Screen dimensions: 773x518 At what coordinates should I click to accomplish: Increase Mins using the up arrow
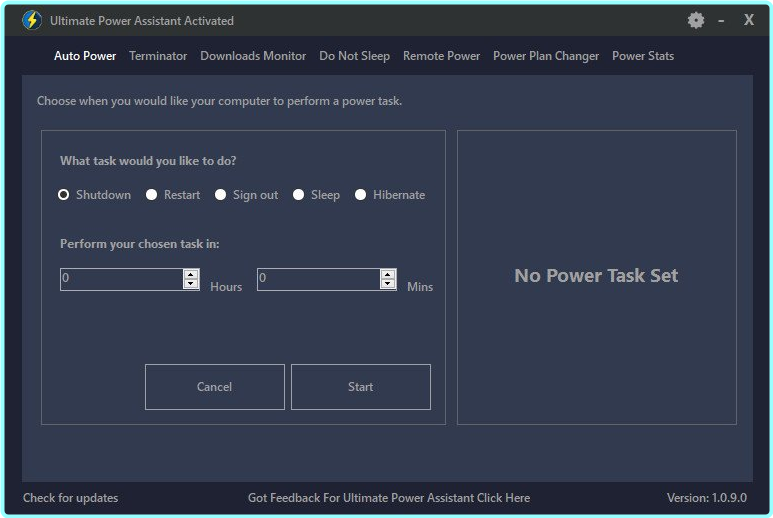[x=388, y=274]
